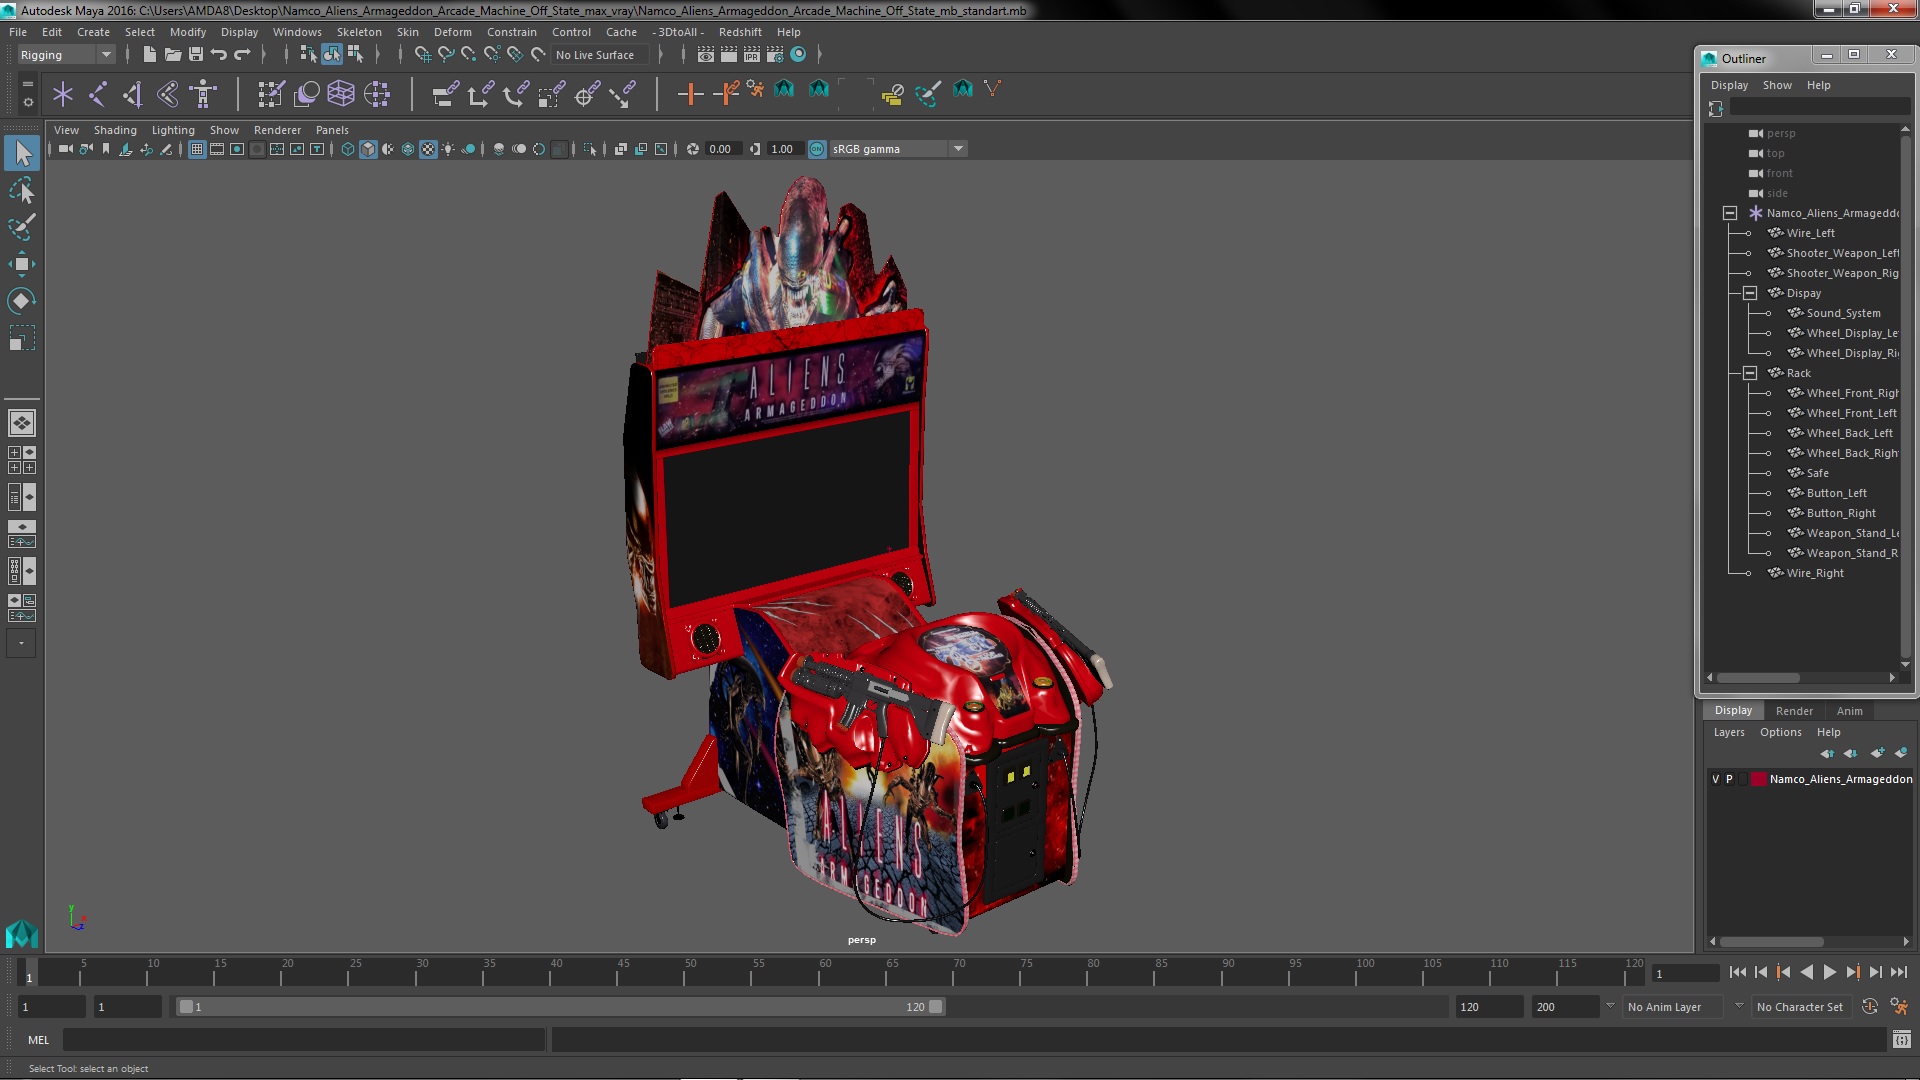
Task: Toggle the viewport Wireframe display button
Action: pos(348,149)
